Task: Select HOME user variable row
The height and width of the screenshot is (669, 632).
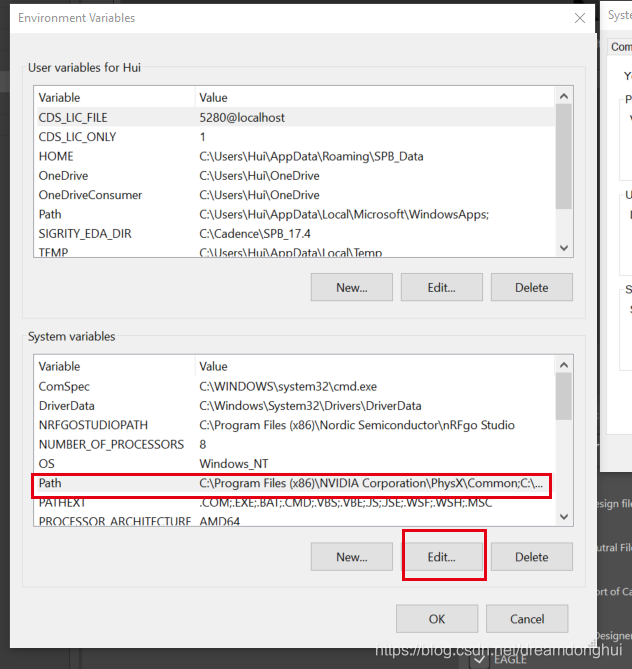Action: click(295, 156)
